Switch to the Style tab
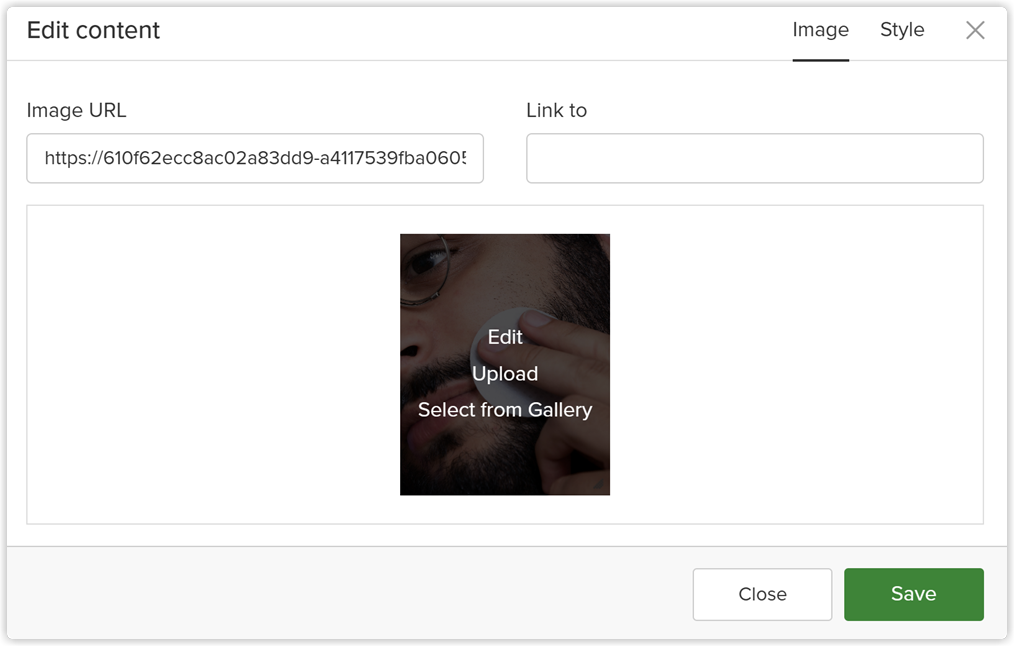Image resolution: width=1016 pixels, height=647 pixels. point(901,30)
